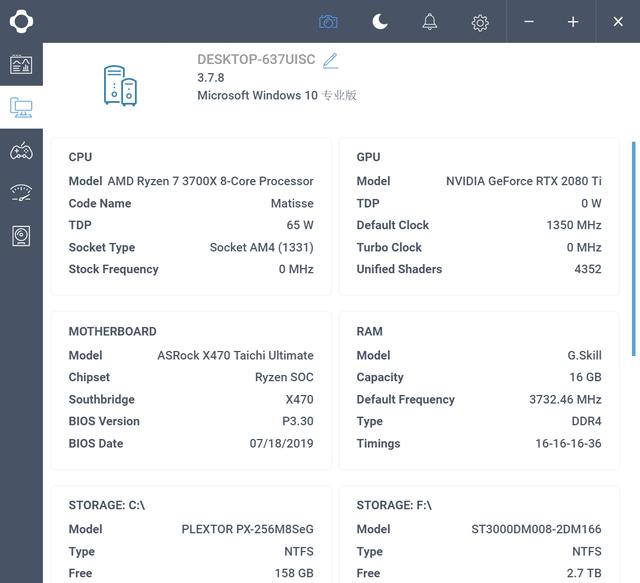Open the screenshot camera tool
The width and height of the screenshot is (640, 583).
[328, 22]
